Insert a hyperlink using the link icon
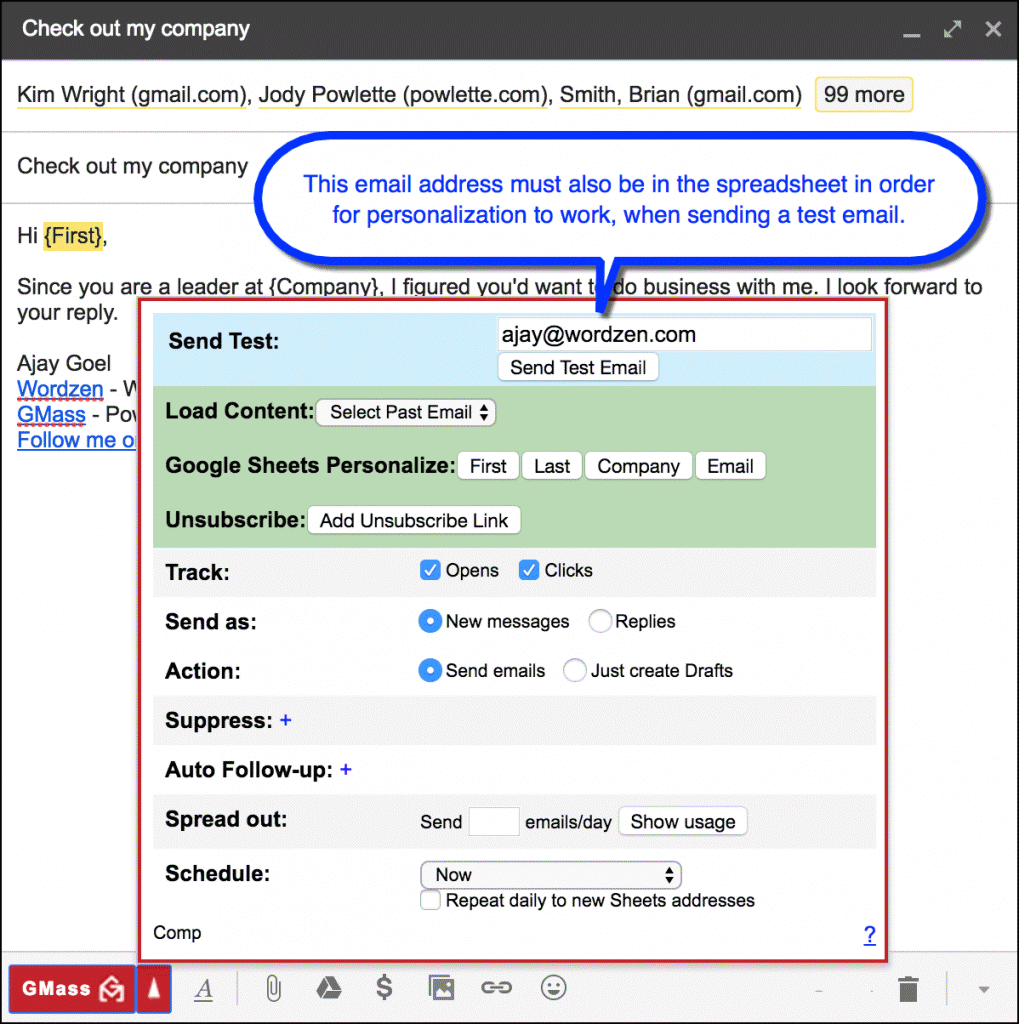 pyautogui.click(x=497, y=988)
